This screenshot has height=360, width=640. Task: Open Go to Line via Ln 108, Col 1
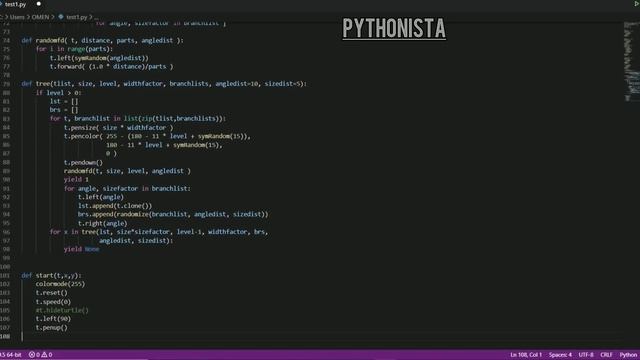click(x=526, y=355)
